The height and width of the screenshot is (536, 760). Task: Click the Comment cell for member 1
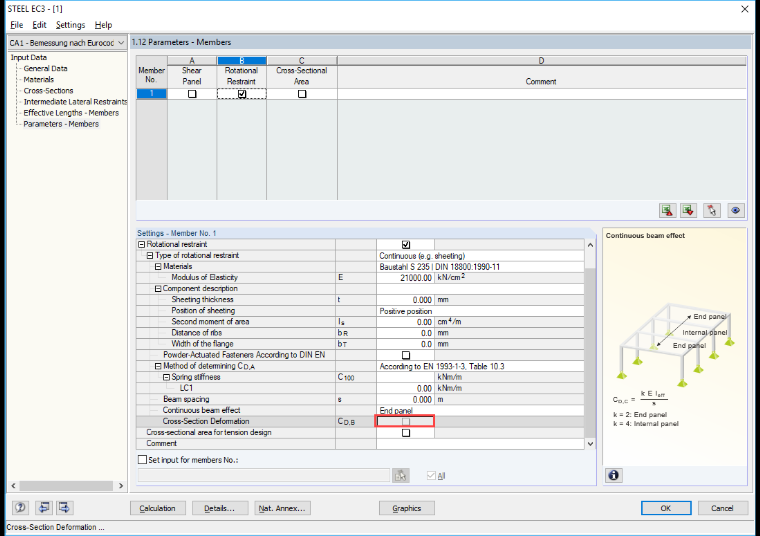[x=541, y=94]
